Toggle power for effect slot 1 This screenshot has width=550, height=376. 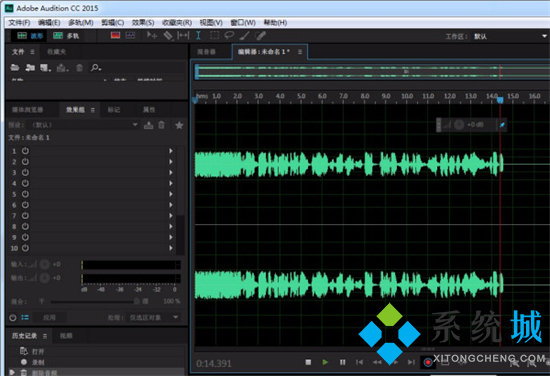click(x=25, y=151)
